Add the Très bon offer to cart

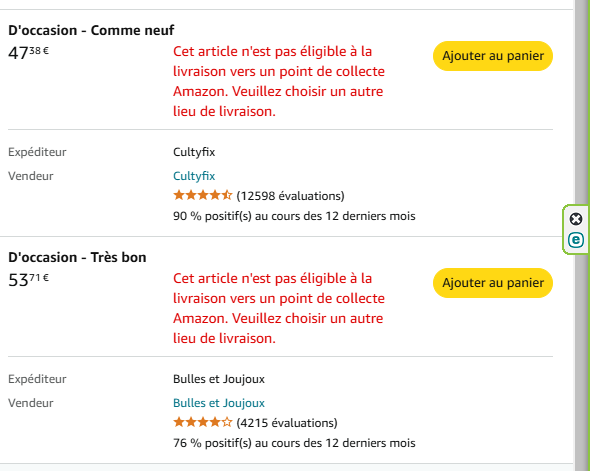[493, 283]
